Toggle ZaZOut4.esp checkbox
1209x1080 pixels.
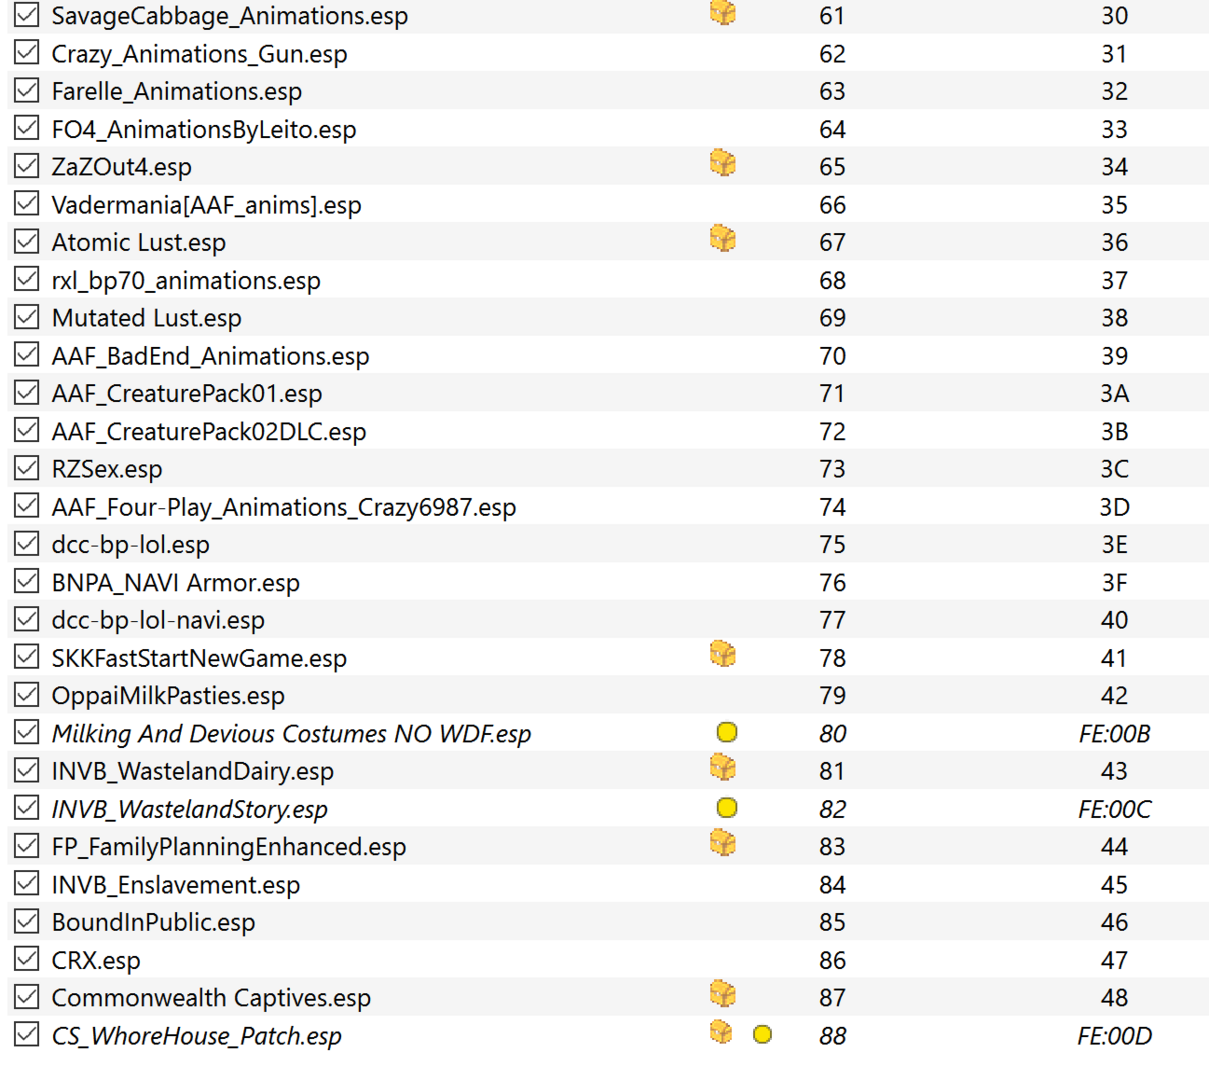27,166
